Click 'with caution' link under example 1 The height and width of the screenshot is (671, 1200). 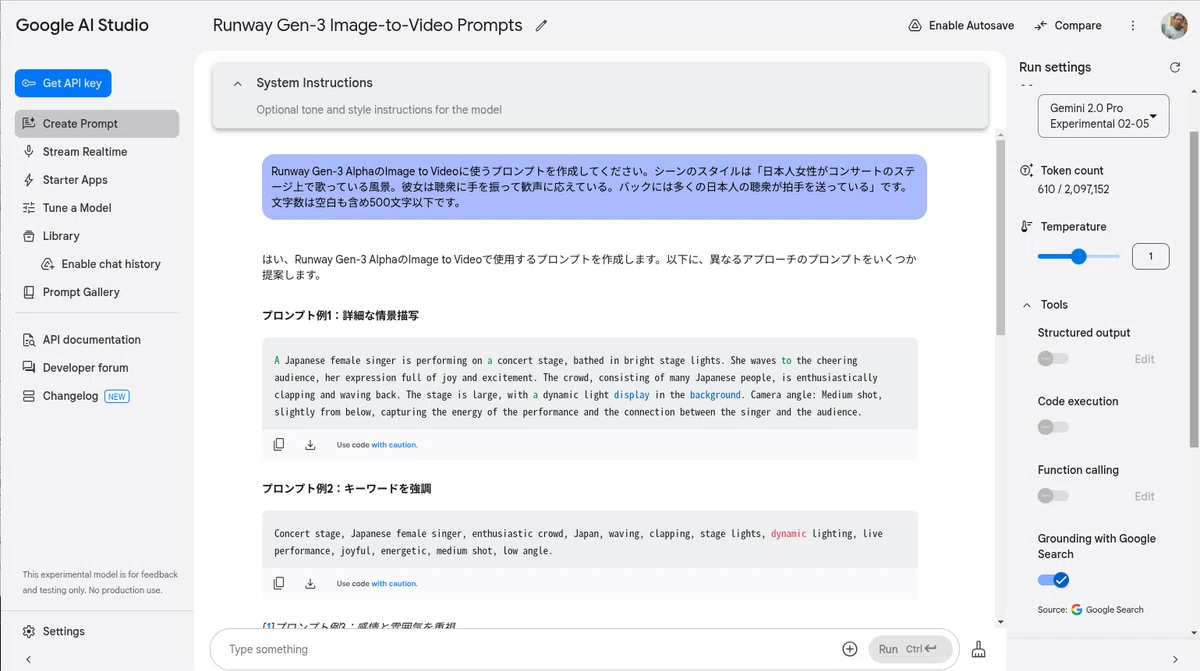click(x=394, y=445)
